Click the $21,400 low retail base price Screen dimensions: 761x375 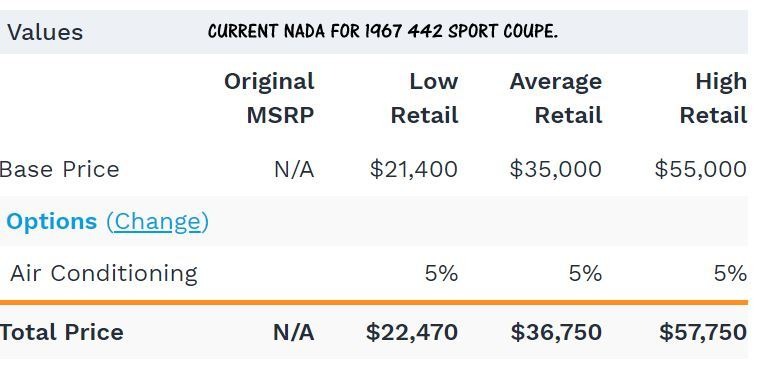[x=414, y=169]
